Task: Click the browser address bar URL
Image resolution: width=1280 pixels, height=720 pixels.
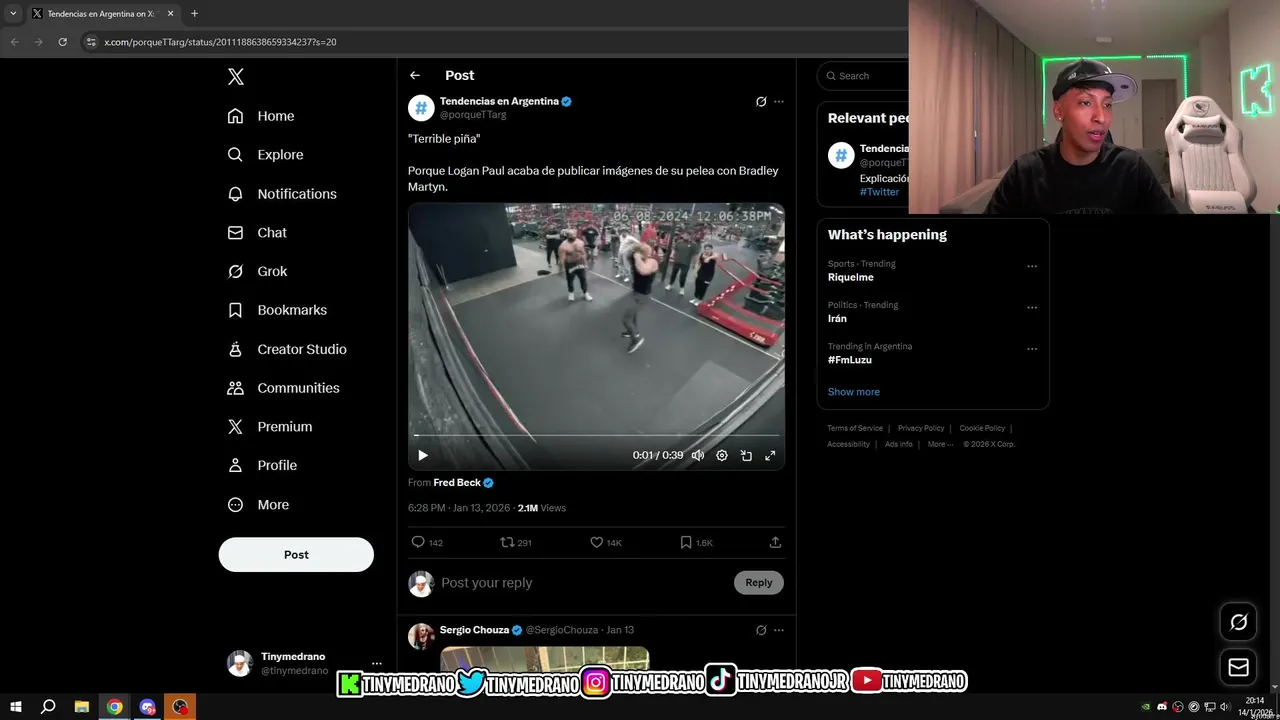Action: pos(220,42)
